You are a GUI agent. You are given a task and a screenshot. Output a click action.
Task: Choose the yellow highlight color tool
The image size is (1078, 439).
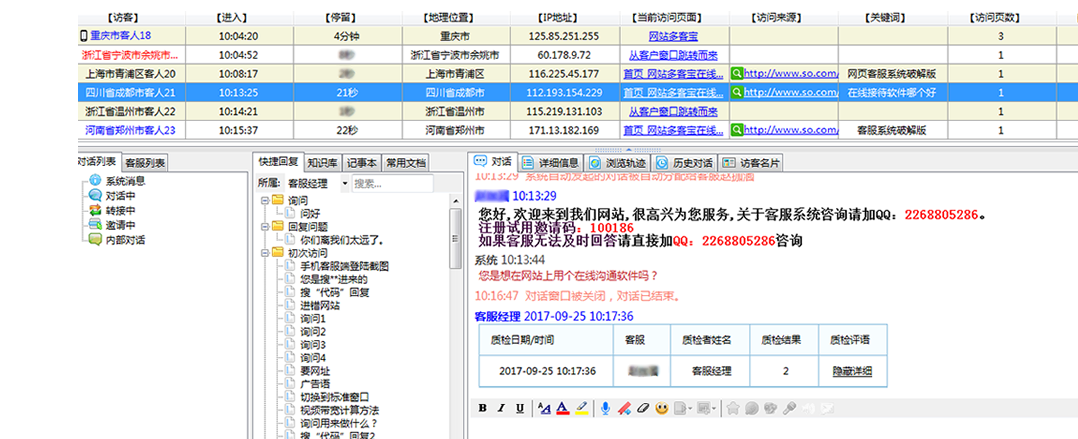(x=583, y=408)
